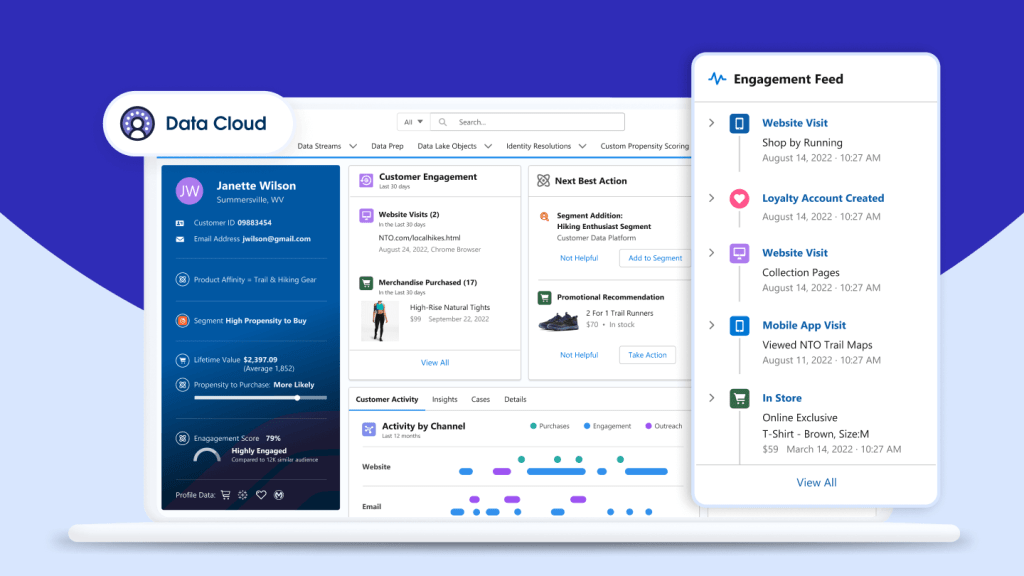Click the Next Best Action icon
Viewport: 1024px width, 576px height.
[x=543, y=181]
